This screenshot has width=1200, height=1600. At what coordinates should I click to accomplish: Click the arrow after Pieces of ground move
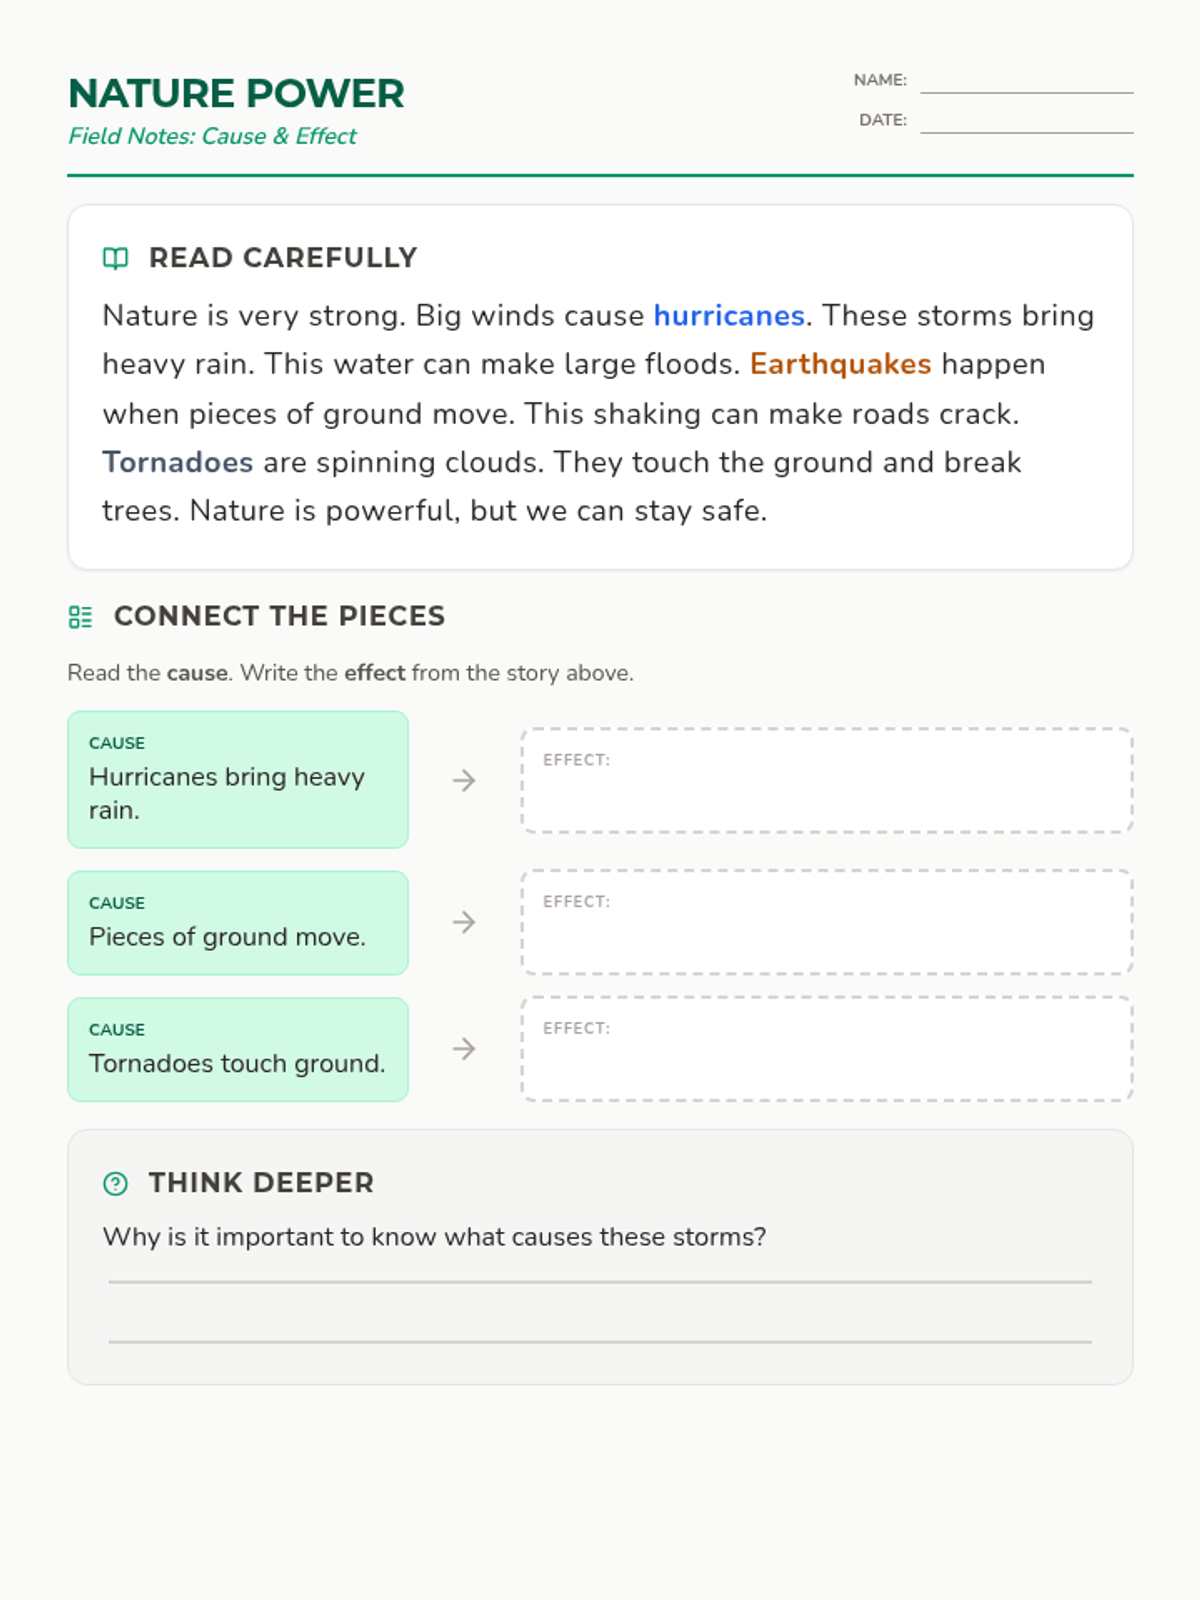coord(464,922)
